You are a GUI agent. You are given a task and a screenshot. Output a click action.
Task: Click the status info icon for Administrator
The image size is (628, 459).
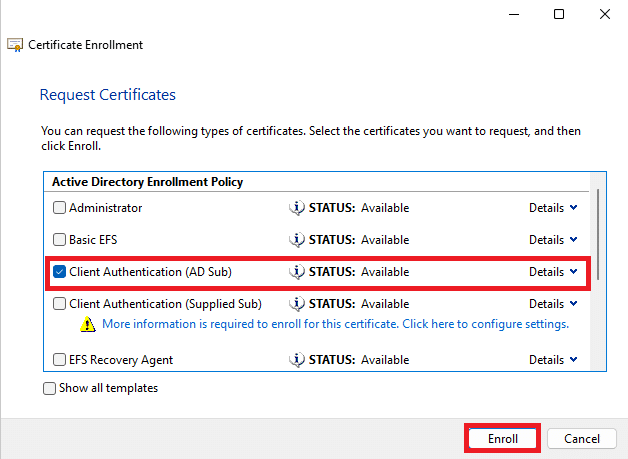tap(296, 208)
